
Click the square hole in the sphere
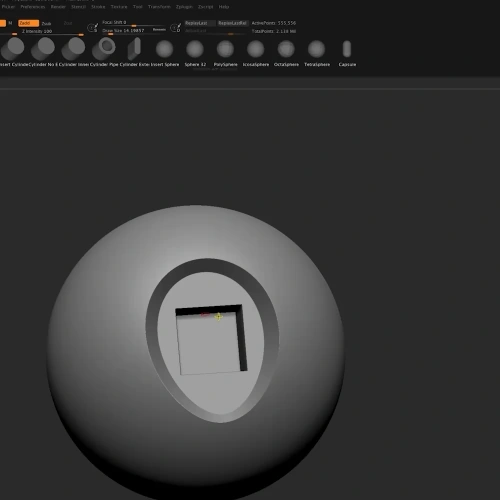click(x=211, y=339)
